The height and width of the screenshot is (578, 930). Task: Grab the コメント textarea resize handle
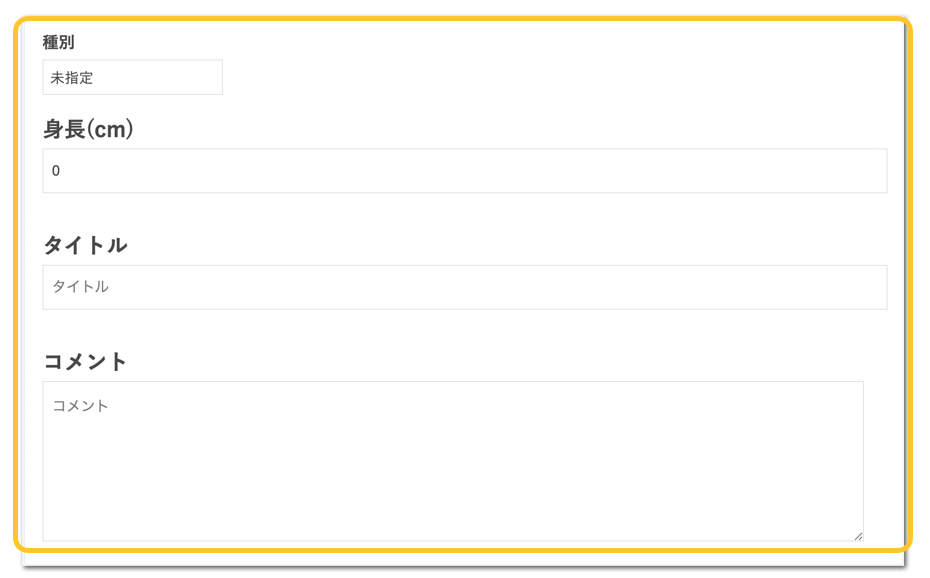coord(858,536)
